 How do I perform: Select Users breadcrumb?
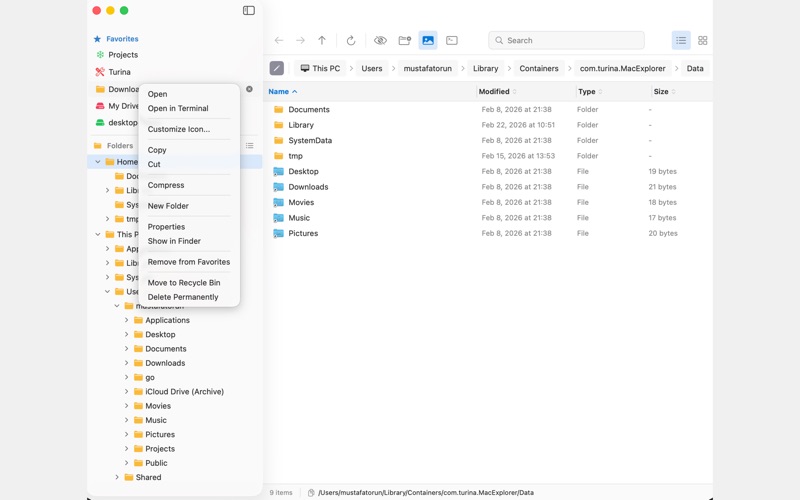pyautogui.click(x=371, y=68)
